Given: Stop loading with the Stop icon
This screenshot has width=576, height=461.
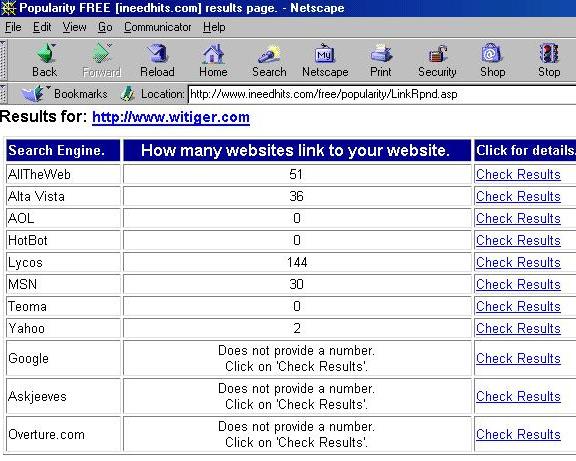Looking at the screenshot, I should pyautogui.click(x=549, y=54).
